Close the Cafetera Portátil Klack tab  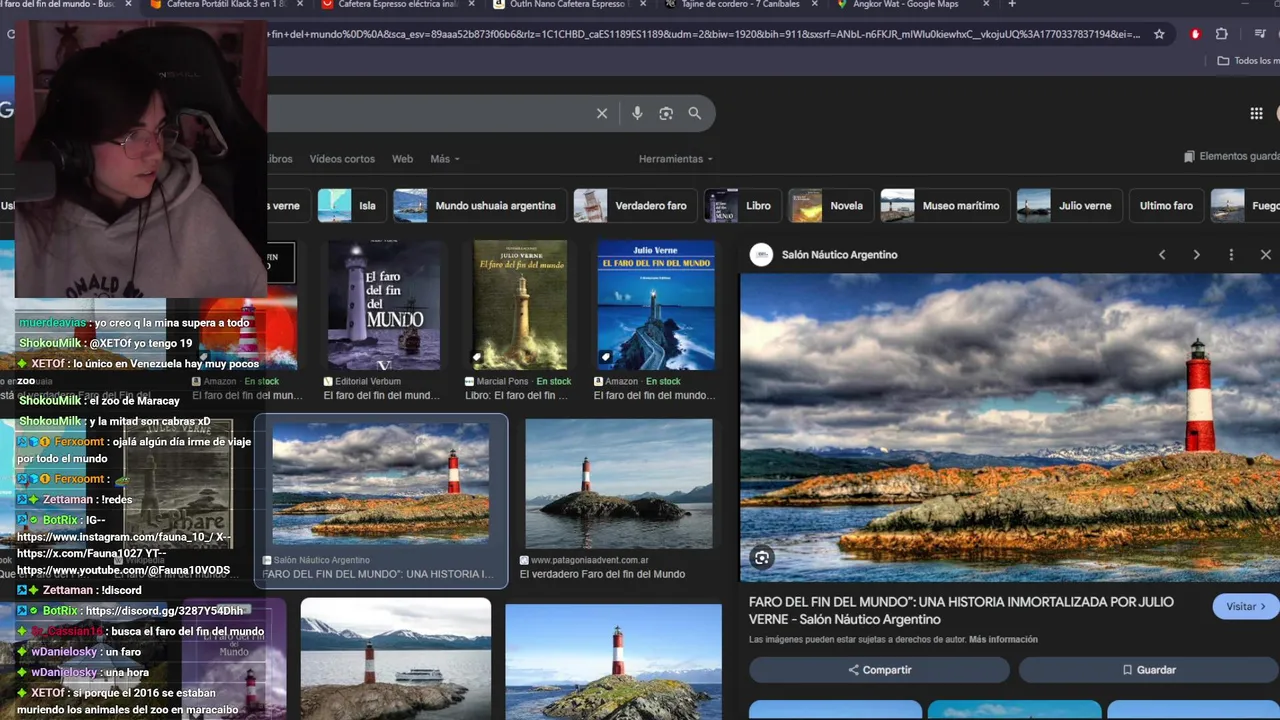click(x=298, y=5)
